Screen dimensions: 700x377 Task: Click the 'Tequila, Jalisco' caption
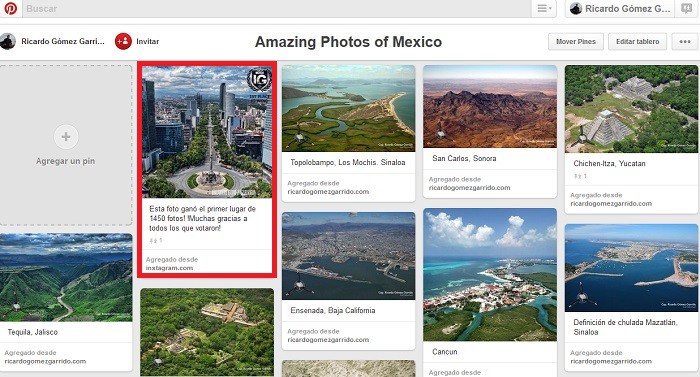(33, 332)
